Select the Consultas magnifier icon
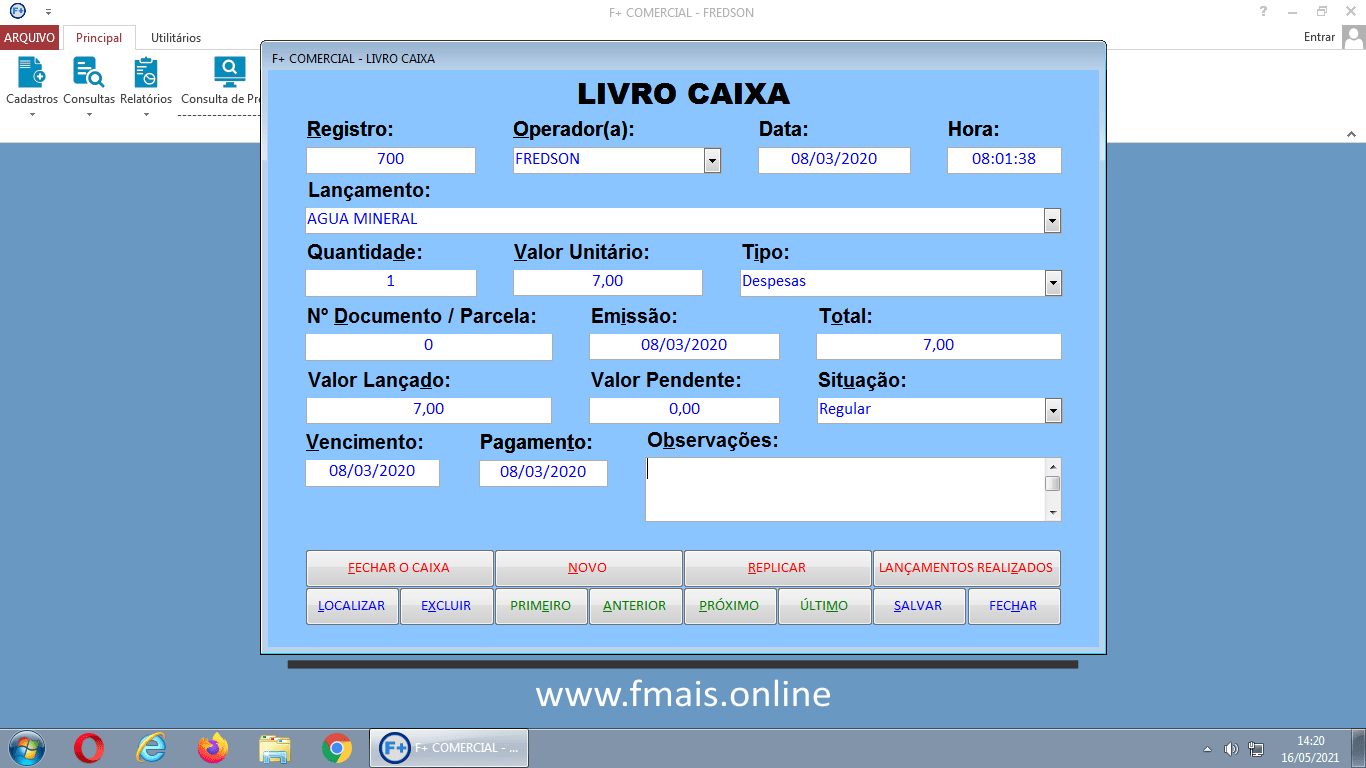The width and height of the screenshot is (1366, 768). pos(88,80)
